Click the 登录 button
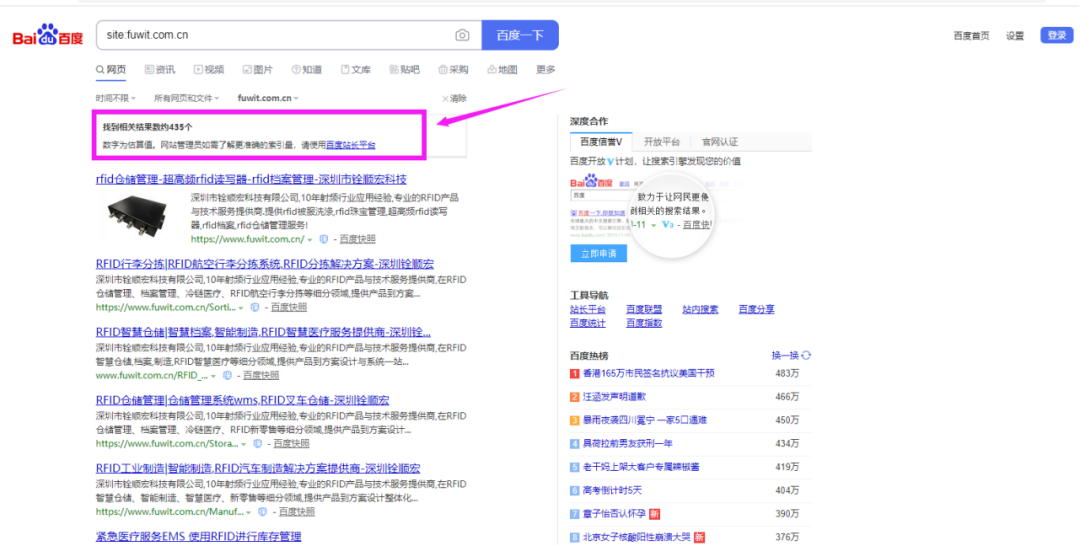The image size is (1080, 546). (1057, 35)
